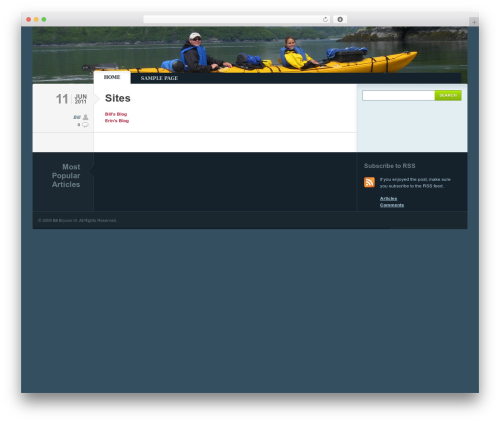Click the Most Popular Articles heading
This screenshot has width=500, height=423.
[x=66, y=176]
